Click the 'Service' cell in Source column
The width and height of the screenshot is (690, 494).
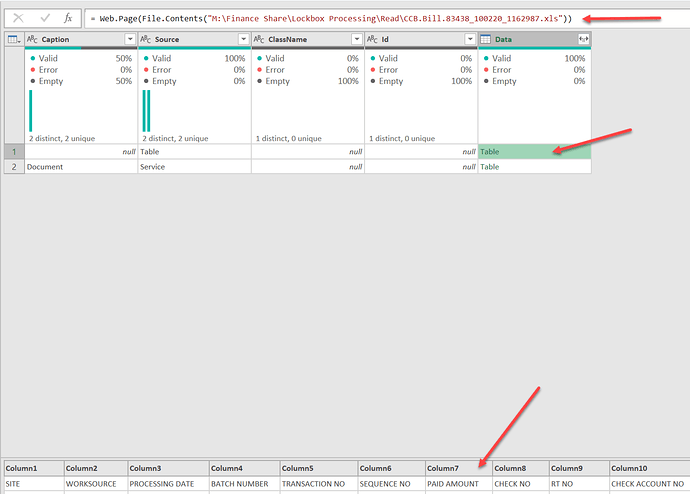pyautogui.click(x=195, y=167)
